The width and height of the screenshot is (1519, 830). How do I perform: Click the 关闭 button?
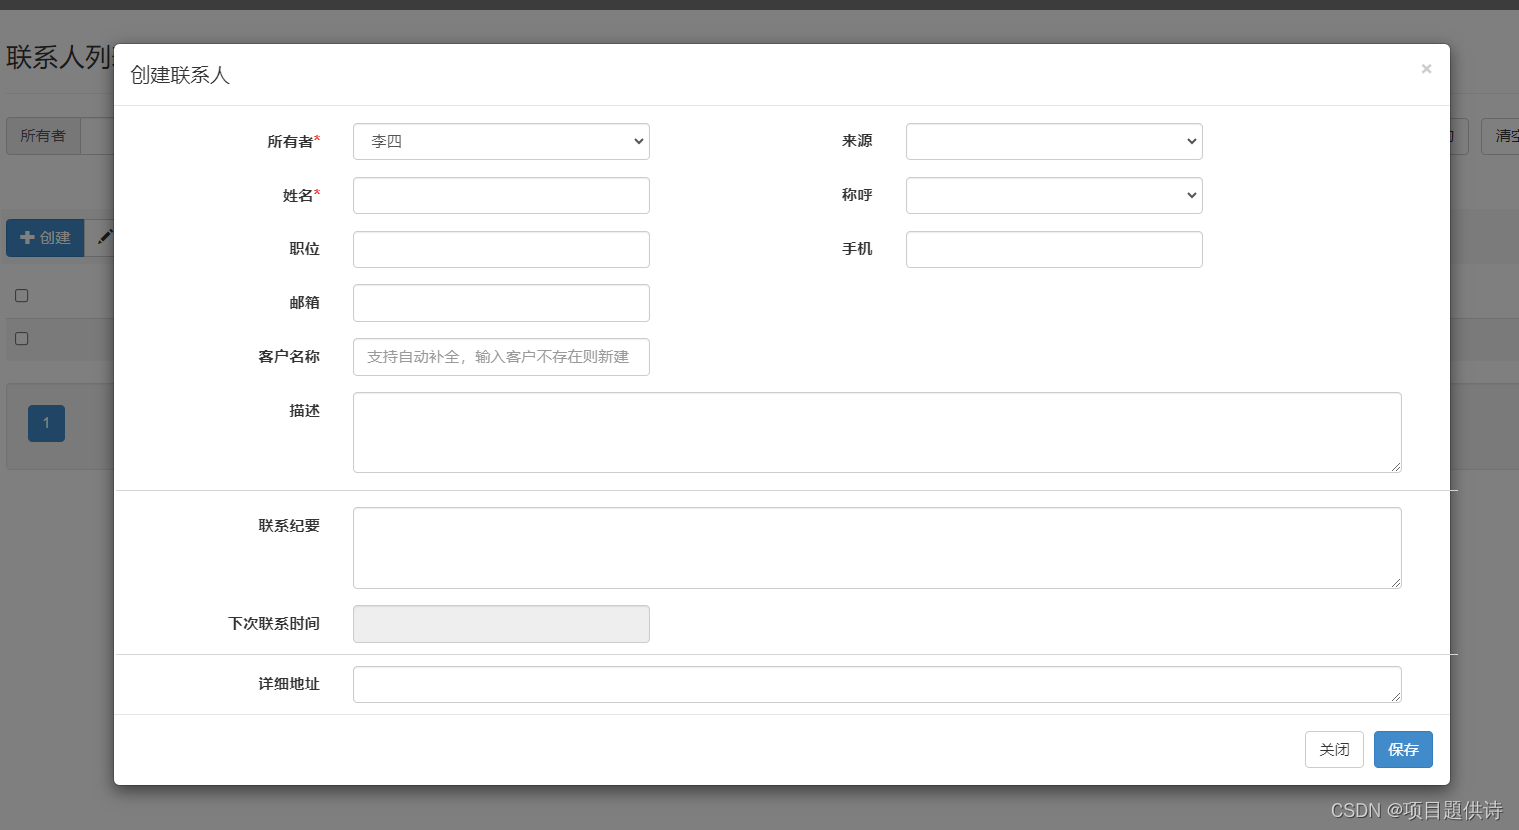1334,750
